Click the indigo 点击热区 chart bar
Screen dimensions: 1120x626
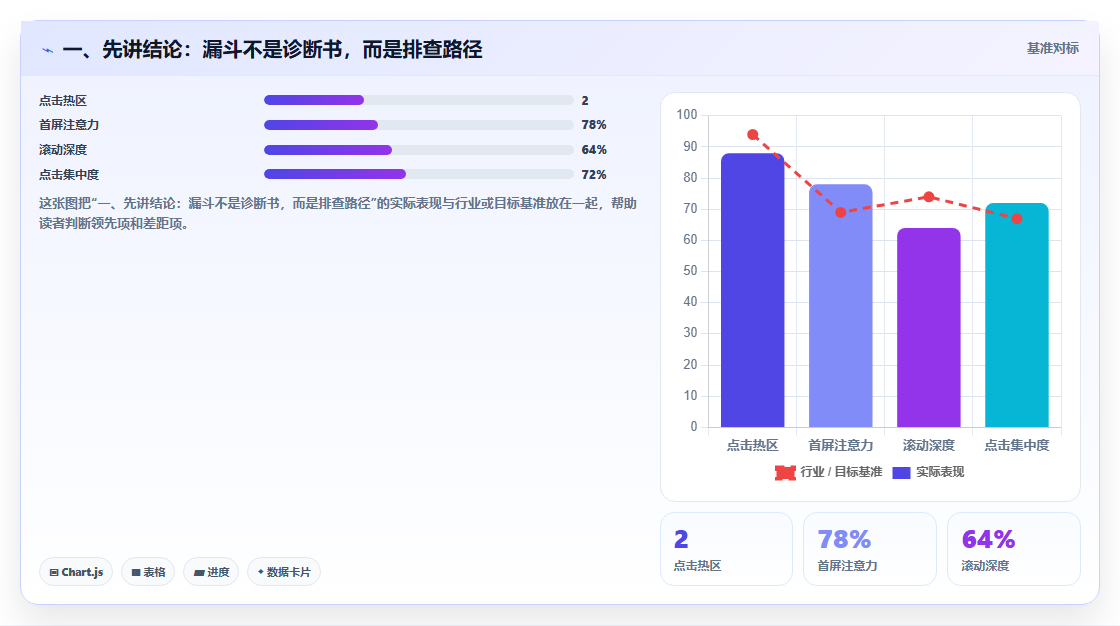pos(752,290)
